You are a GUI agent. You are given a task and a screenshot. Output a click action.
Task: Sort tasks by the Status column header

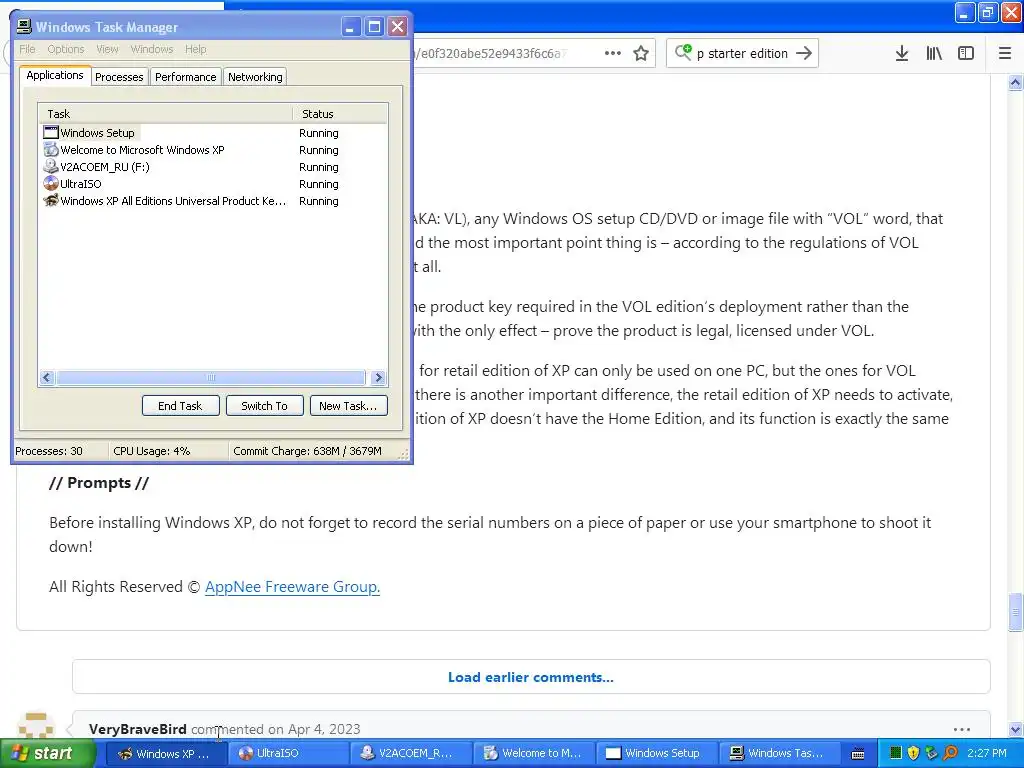[340, 114]
